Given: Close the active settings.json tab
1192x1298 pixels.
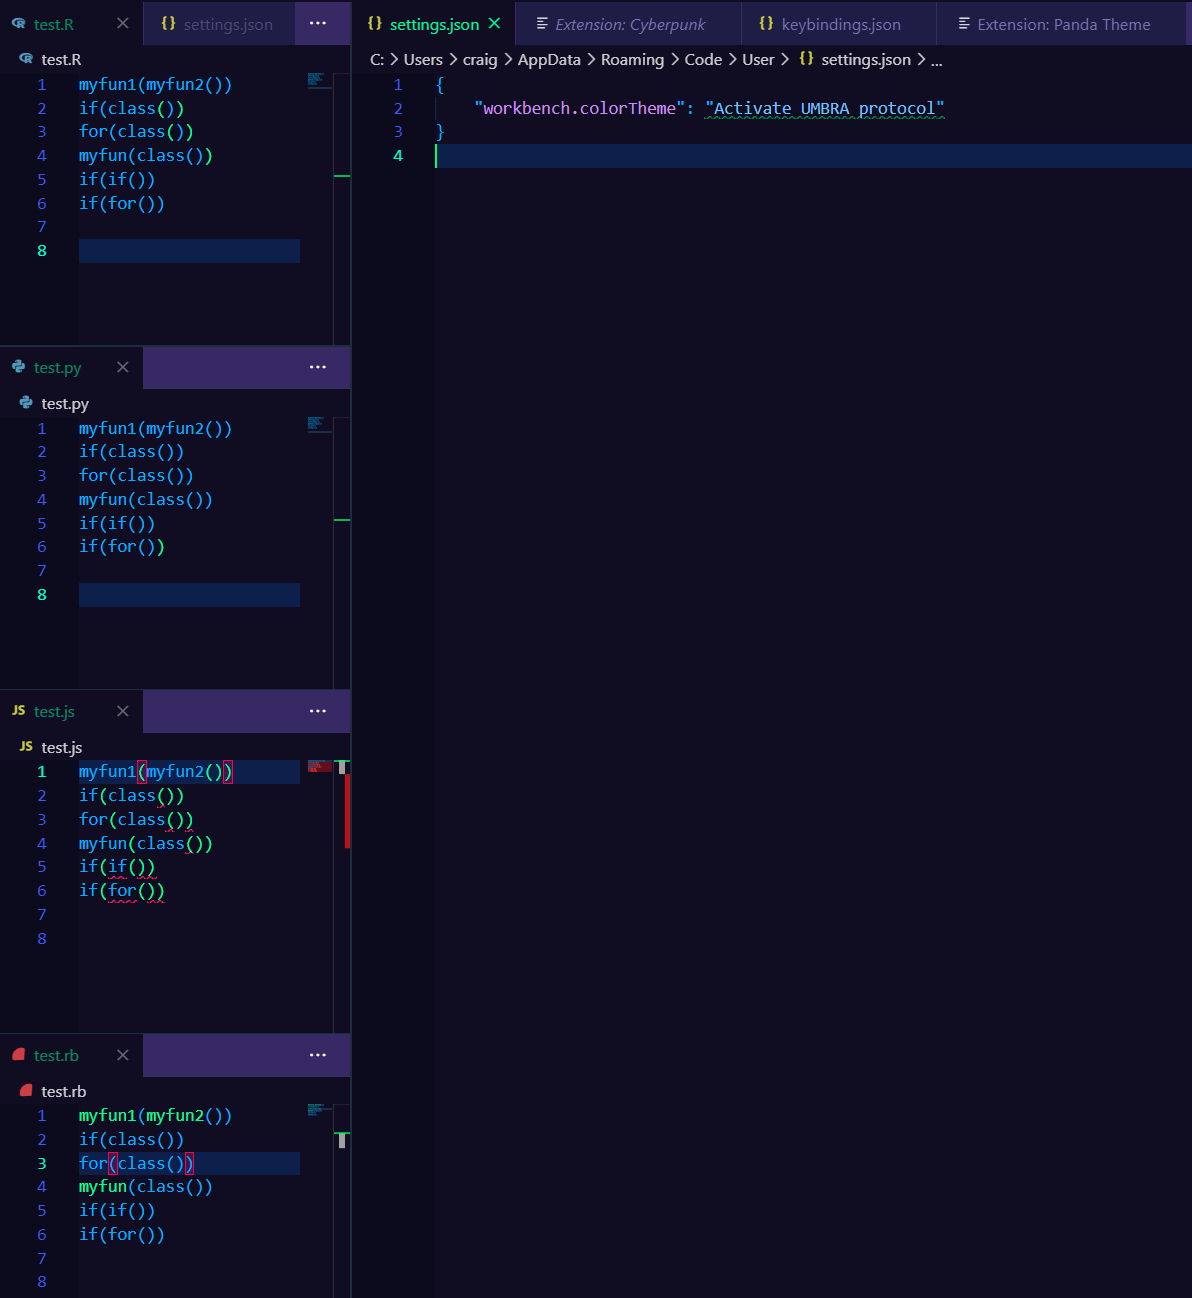Looking at the screenshot, I should 494,24.
